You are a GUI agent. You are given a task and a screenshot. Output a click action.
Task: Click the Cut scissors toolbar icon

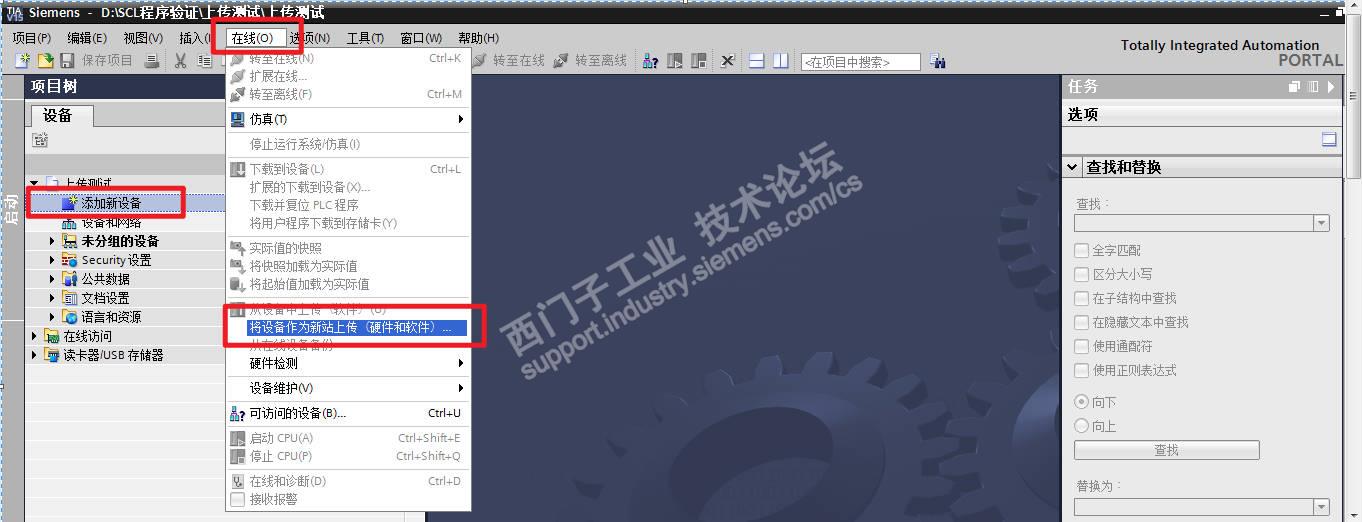pyautogui.click(x=180, y=61)
